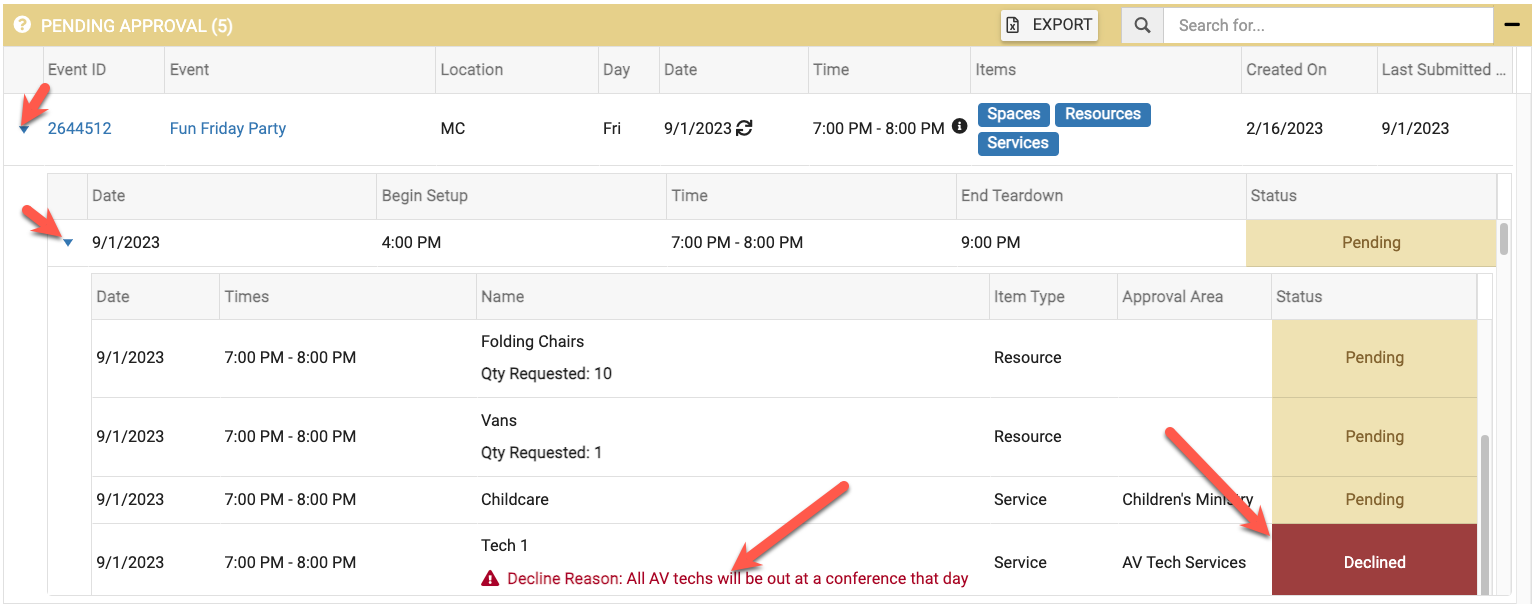The height and width of the screenshot is (604, 1536).
Task: Collapse the event 2644512 row arrow
Action: coord(24,129)
